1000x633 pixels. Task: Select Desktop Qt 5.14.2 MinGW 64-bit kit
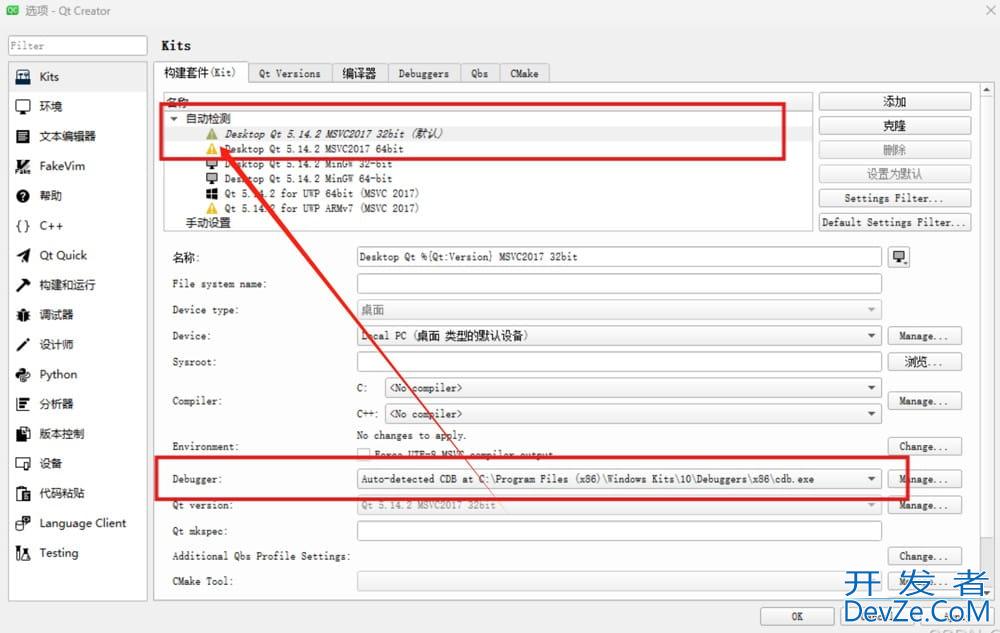(307, 178)
